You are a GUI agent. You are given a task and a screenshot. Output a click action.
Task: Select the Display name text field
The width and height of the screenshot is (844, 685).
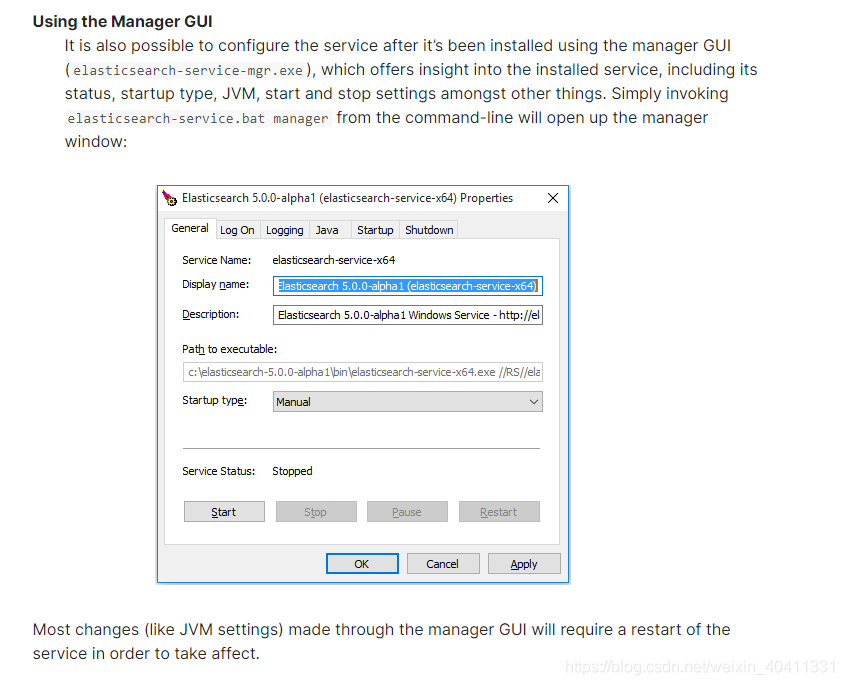(x=407, y=286)
